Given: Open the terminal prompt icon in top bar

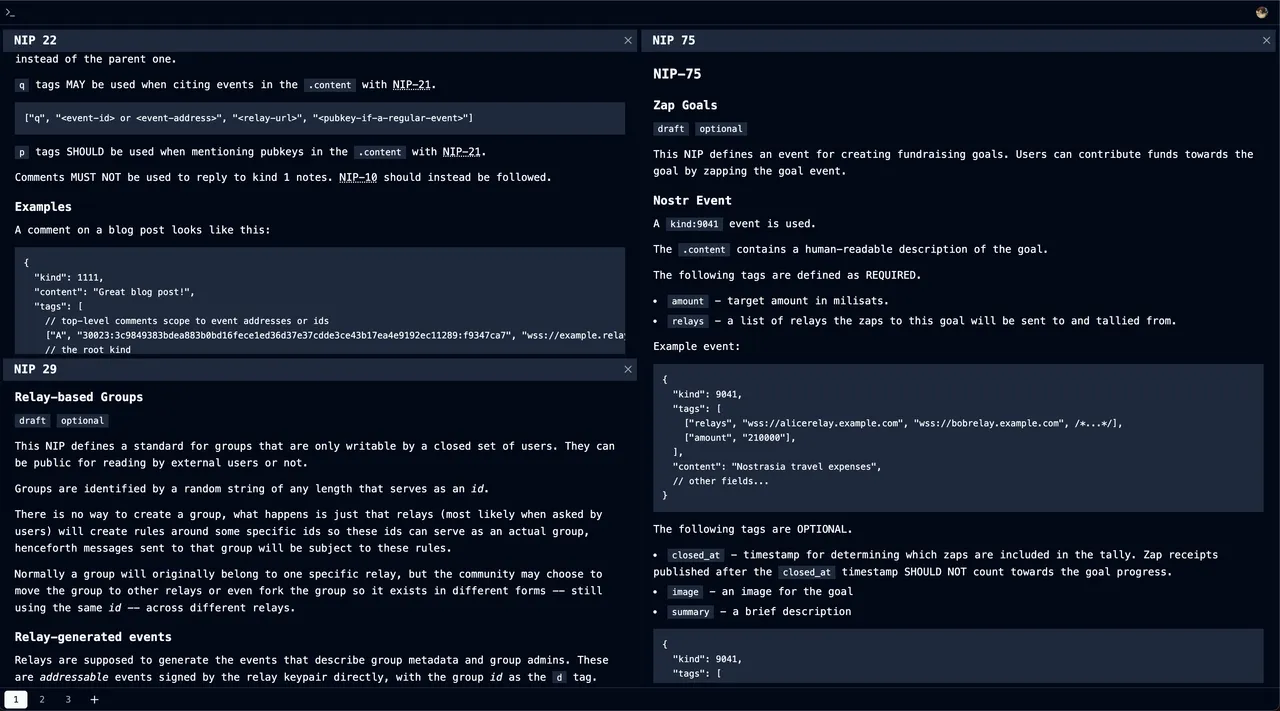Looking at the screenshot, I should click(x=11, y=12).
